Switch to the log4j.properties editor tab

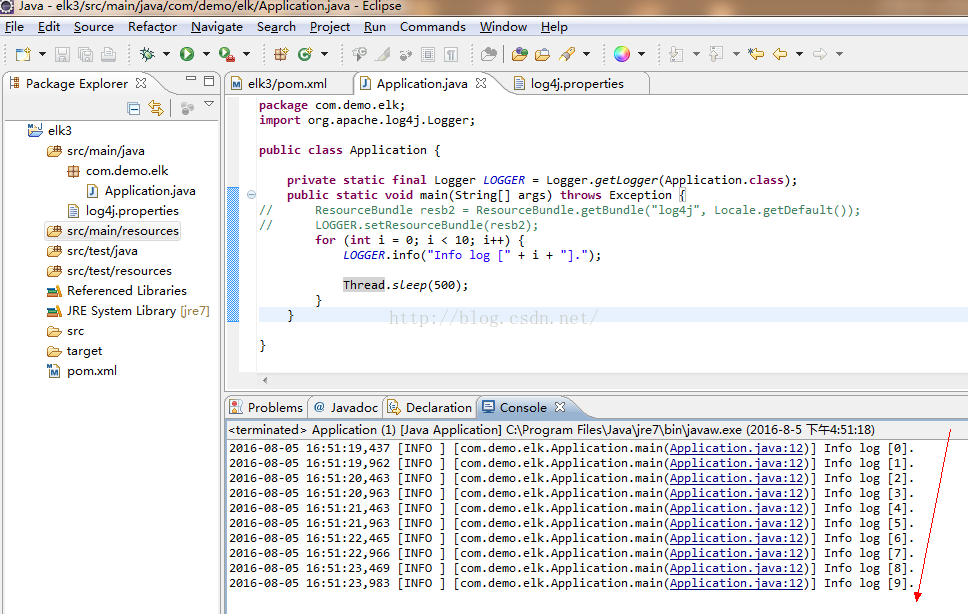pyautogui.click(x=577, y=84)
